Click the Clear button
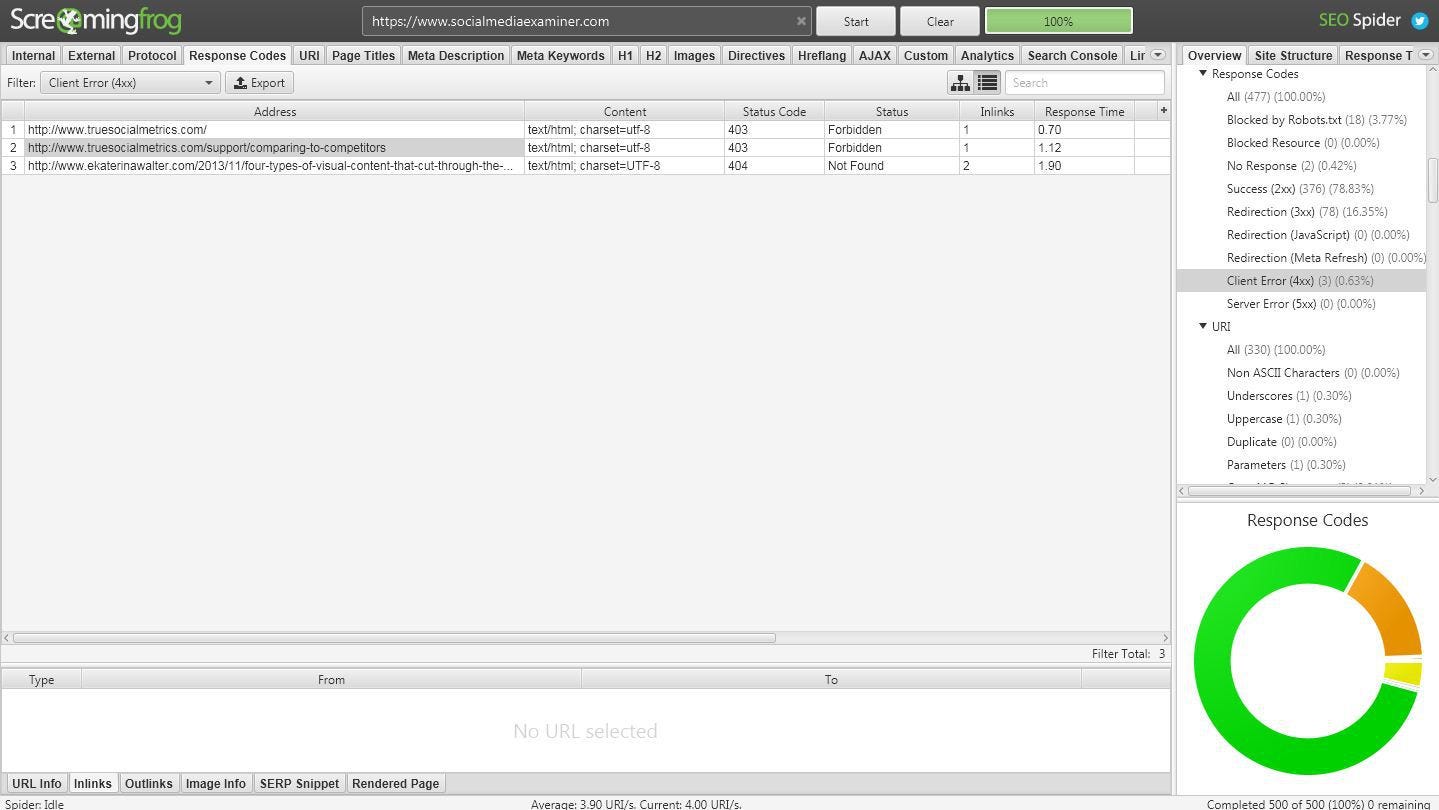The width and height of the screenshot is (1439, 810). 940,21
